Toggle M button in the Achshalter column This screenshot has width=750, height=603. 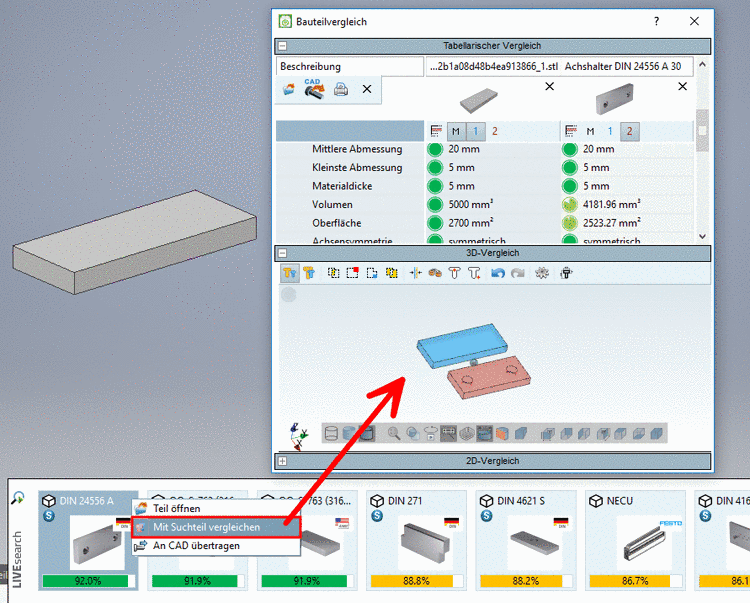(591, 131)
